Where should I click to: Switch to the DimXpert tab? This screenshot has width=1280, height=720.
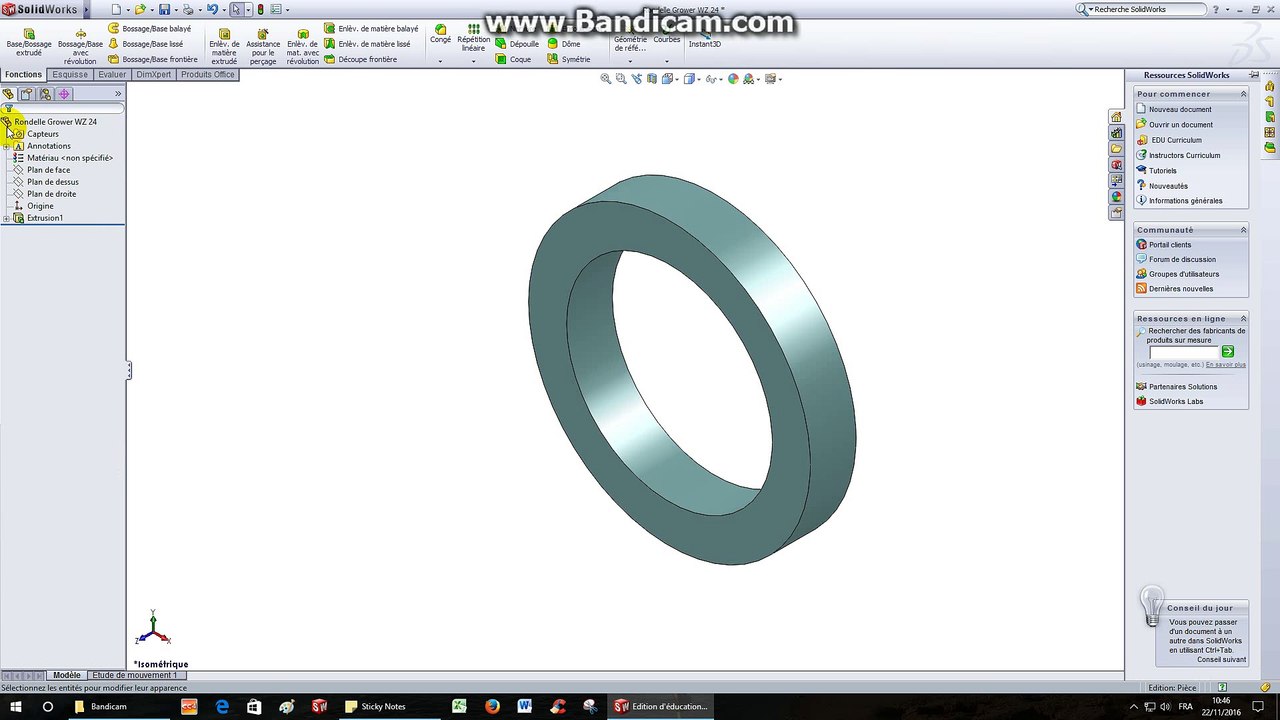[x=153, y=75]
